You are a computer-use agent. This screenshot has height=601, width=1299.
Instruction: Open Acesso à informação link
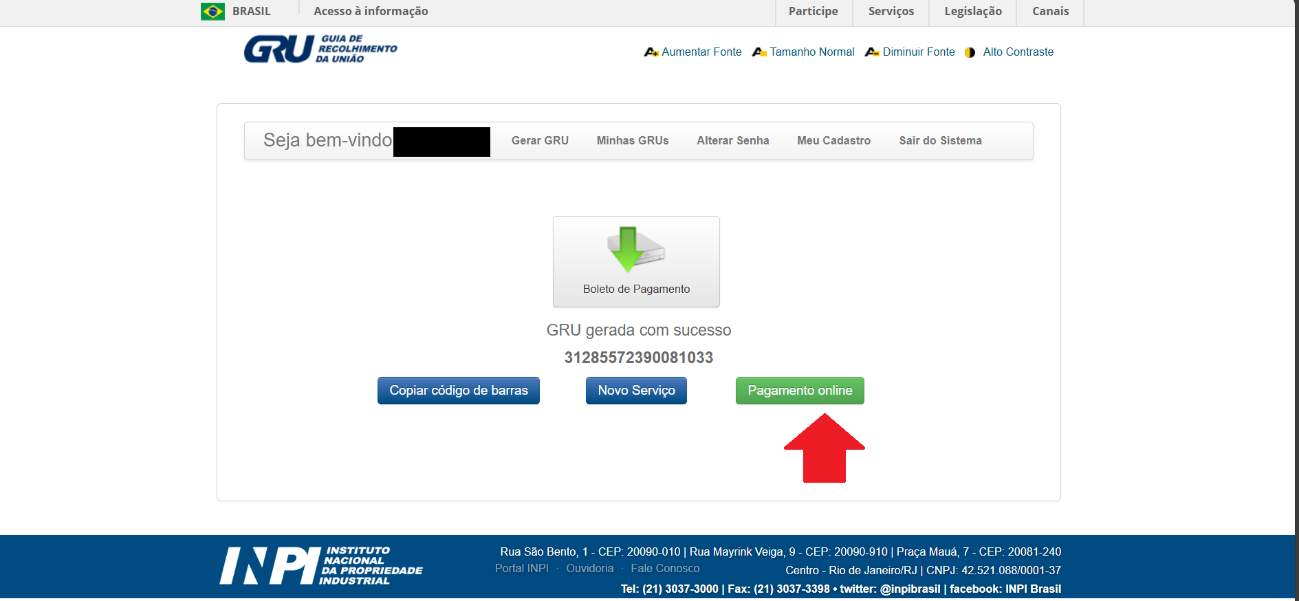(x=370, y=12)
